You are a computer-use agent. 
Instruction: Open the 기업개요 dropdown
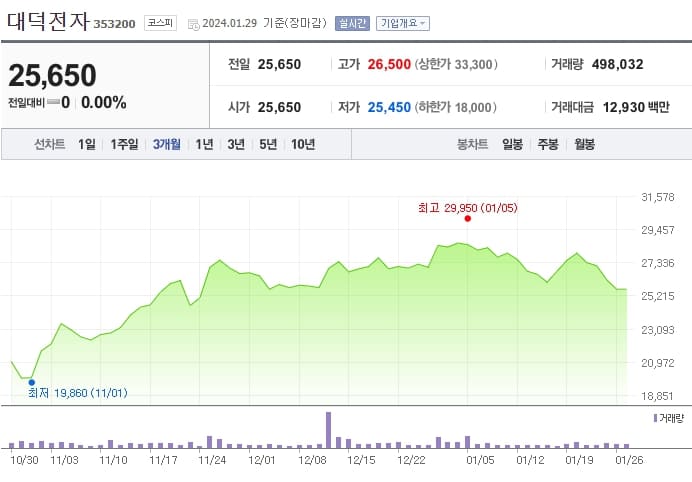tap(402, 23)
